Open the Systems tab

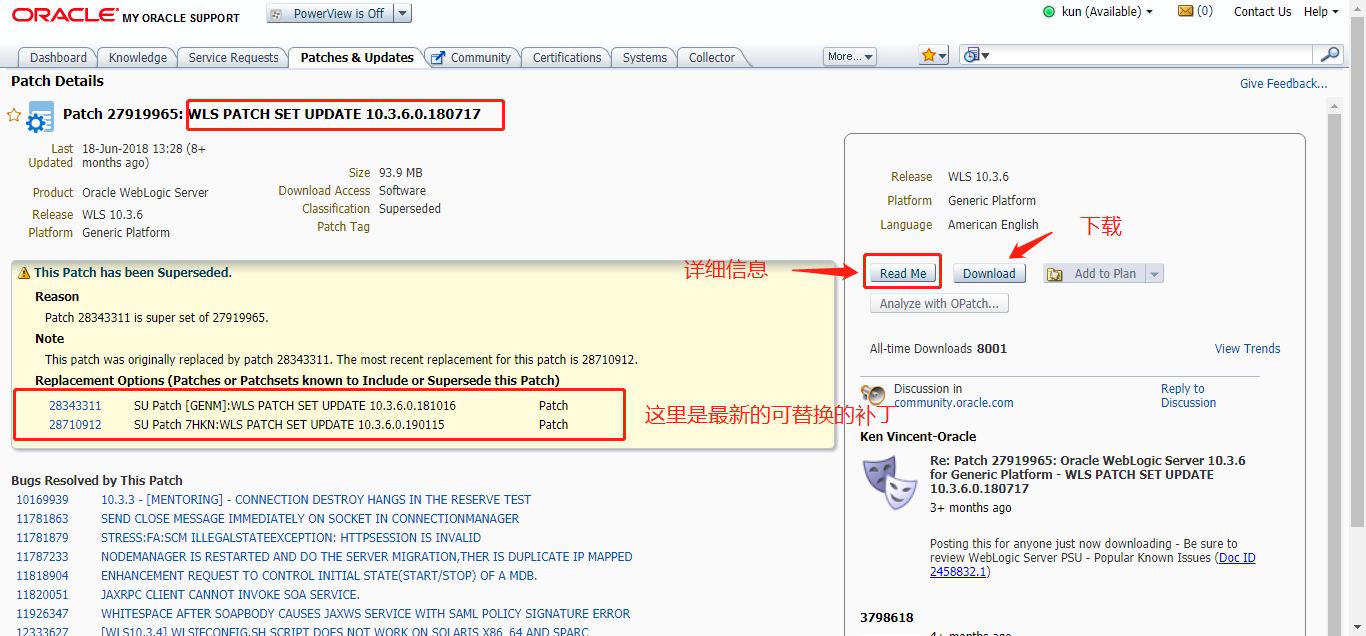pos(645,57)
